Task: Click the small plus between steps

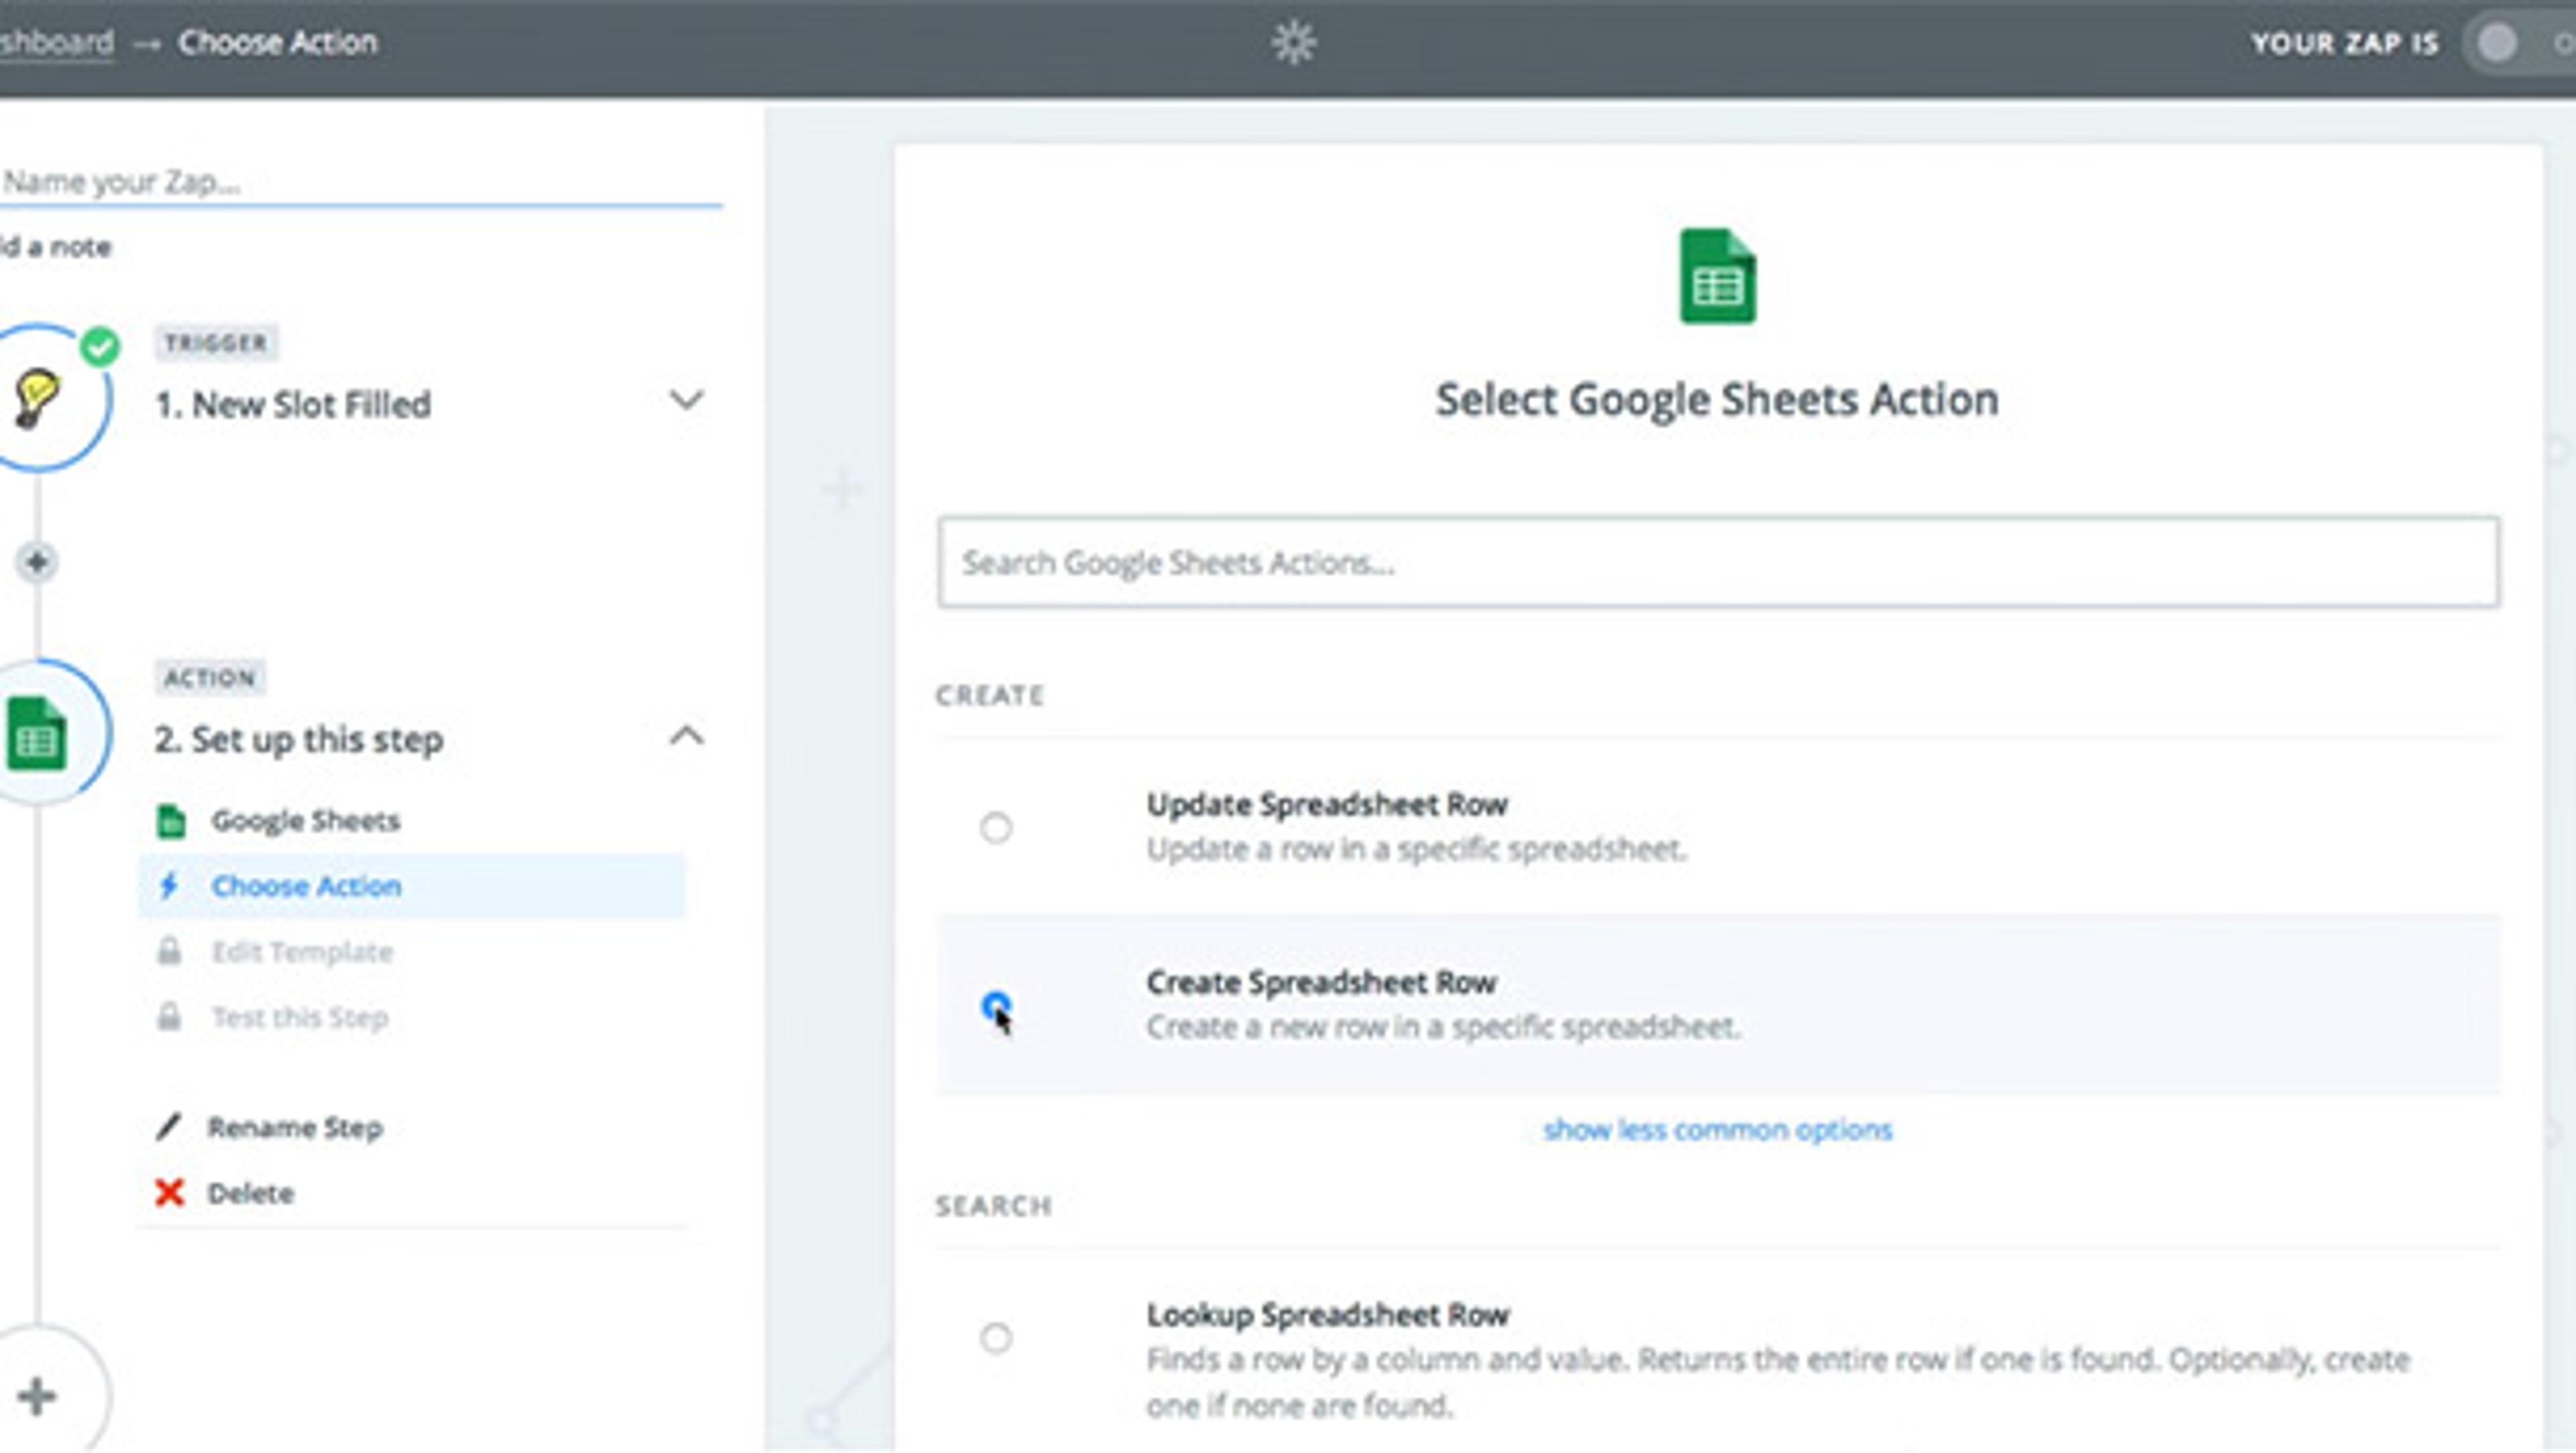Action: coord(37,562)
